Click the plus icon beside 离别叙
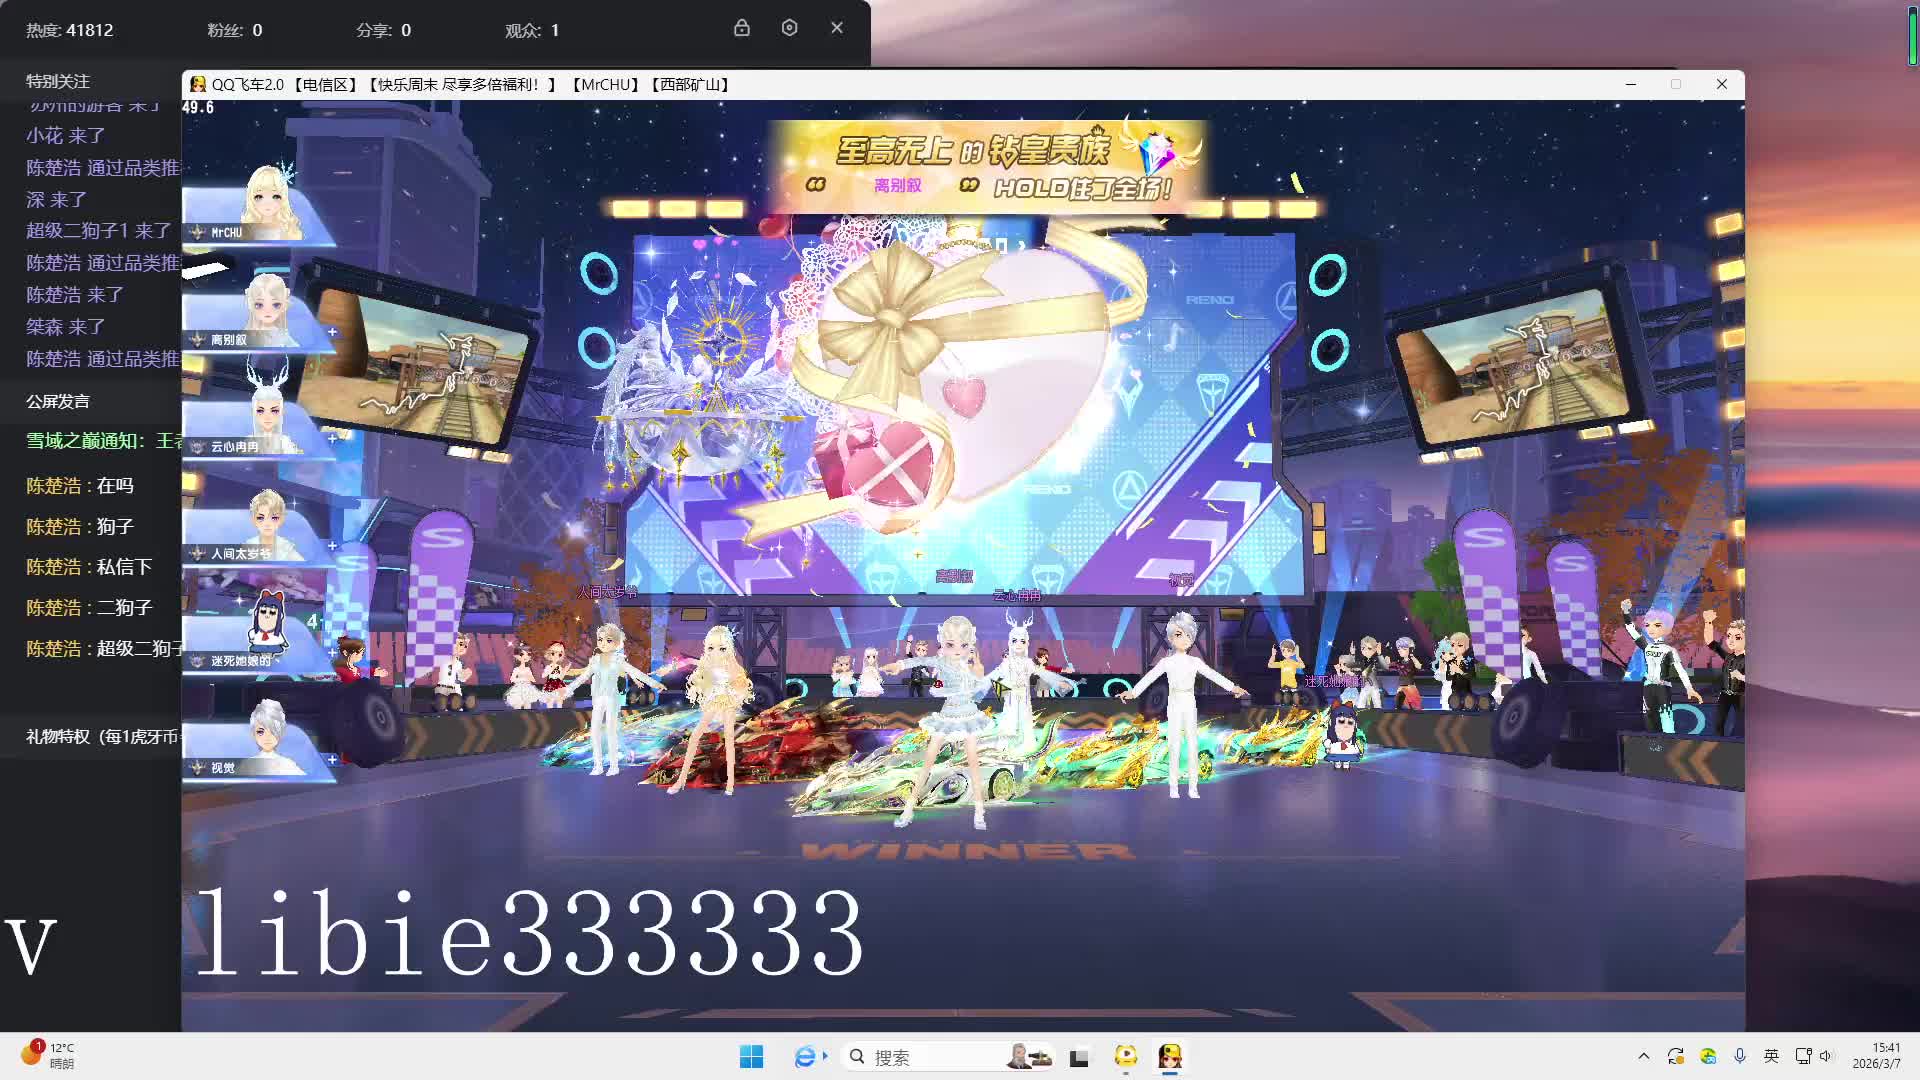Viewport: 1920px width, 1080px height. [332, 332]
